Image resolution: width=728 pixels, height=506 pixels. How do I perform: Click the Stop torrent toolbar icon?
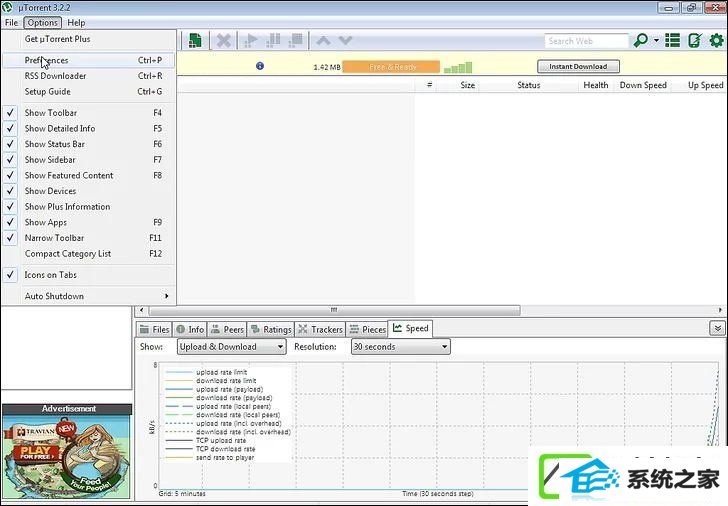pos(295,41)
